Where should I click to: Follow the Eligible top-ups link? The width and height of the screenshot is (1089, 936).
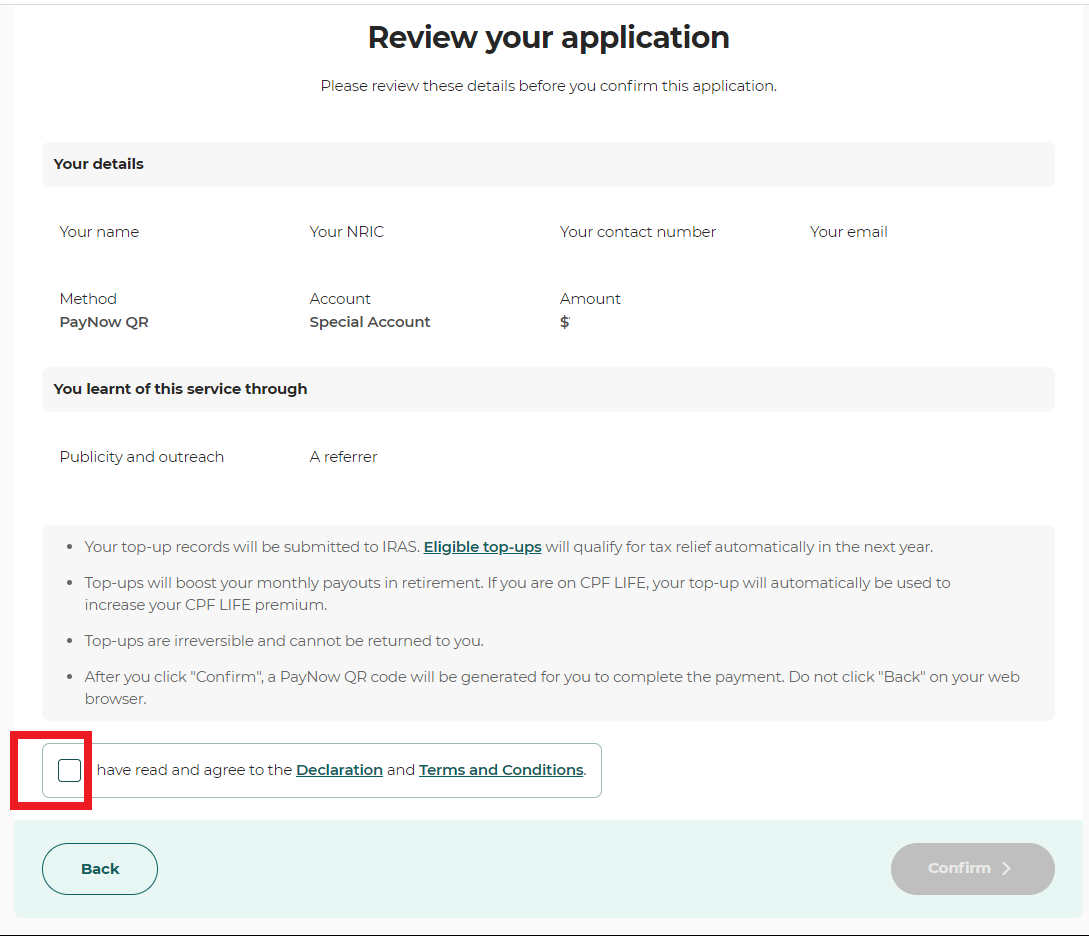482,547
